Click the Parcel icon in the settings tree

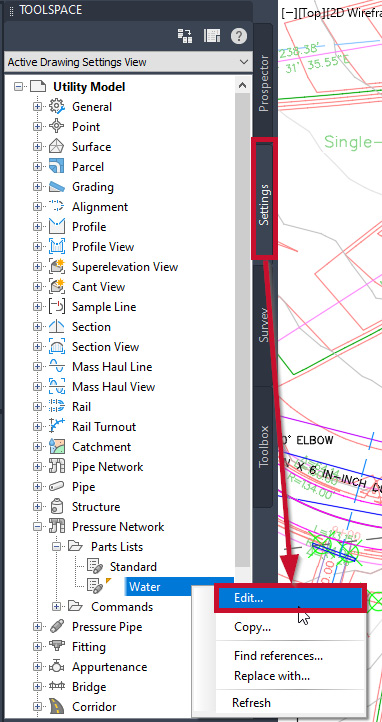pos(57,167)
